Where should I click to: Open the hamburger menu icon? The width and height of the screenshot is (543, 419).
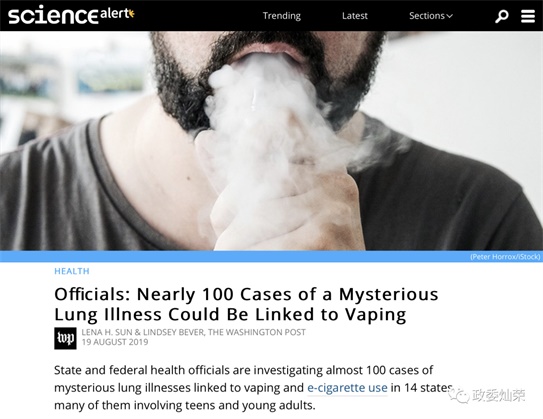(x=528, y=16)
